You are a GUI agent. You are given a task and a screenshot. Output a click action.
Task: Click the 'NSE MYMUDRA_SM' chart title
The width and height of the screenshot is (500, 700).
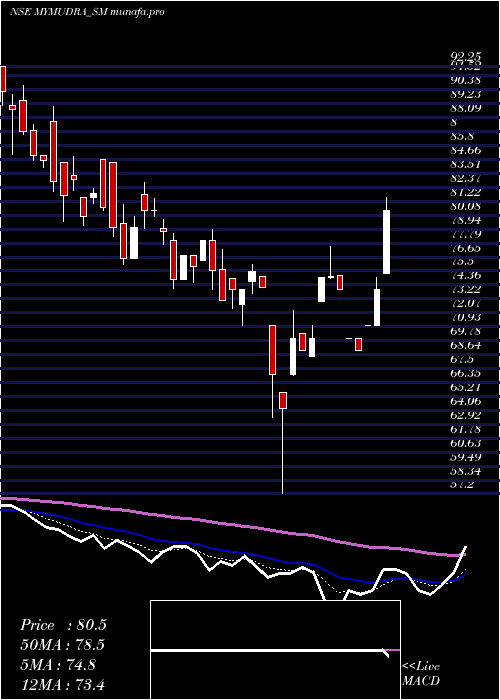point(58,12)
